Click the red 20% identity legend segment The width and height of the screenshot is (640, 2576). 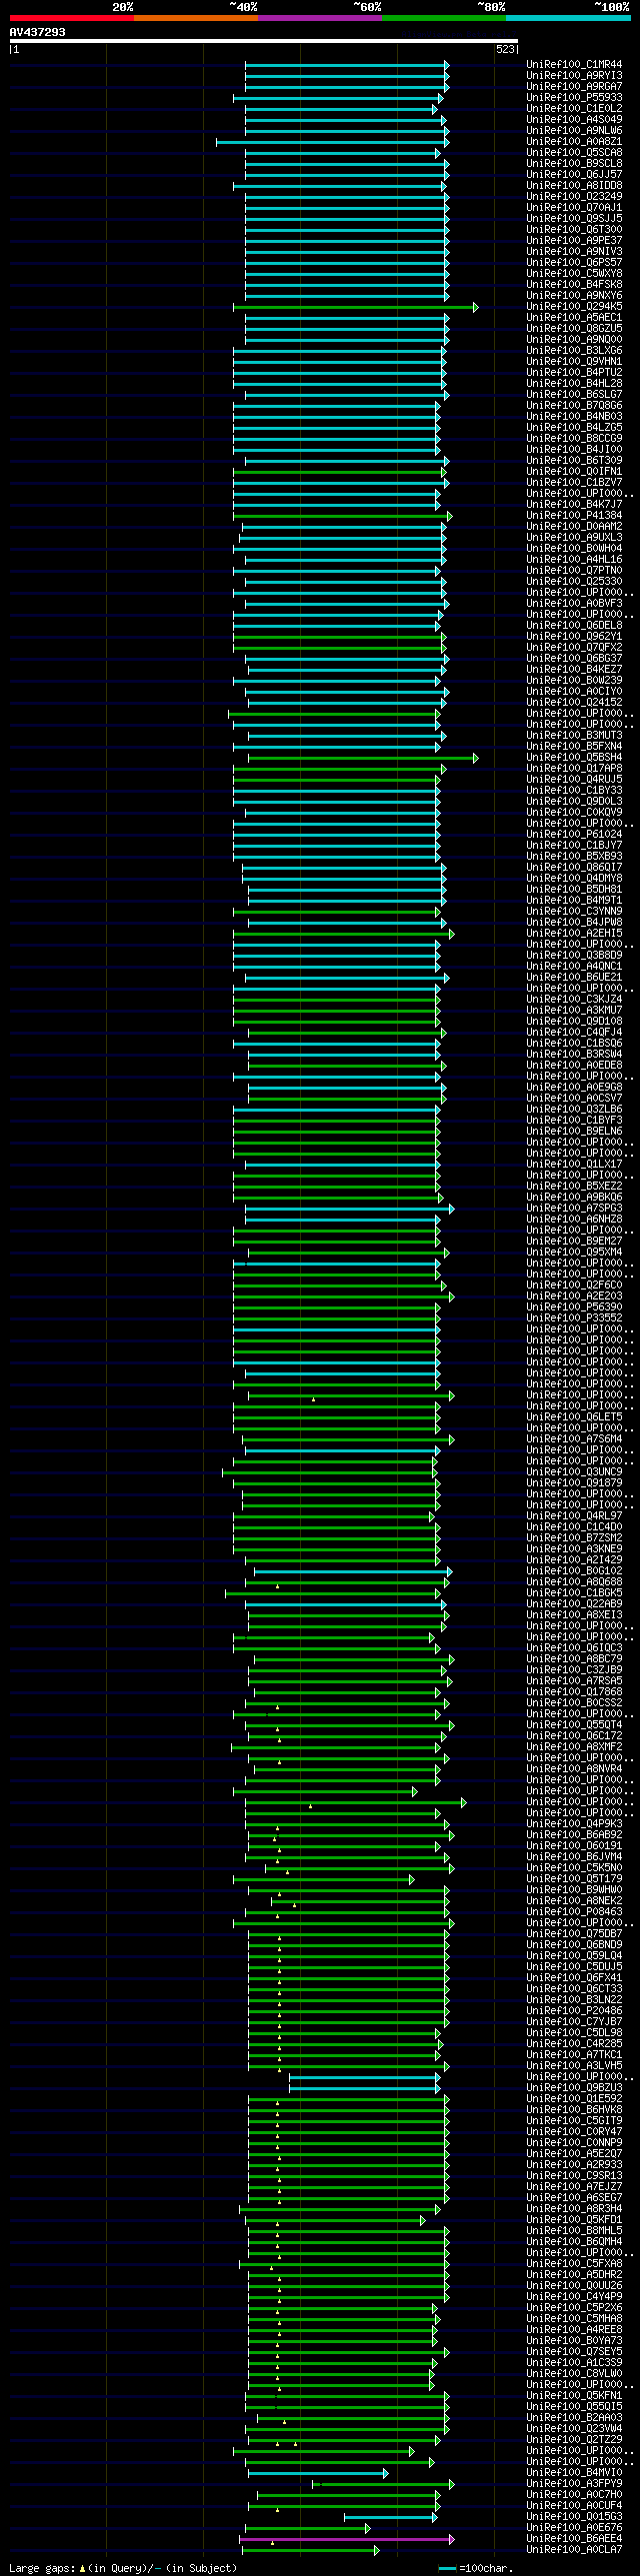[71, 18]
